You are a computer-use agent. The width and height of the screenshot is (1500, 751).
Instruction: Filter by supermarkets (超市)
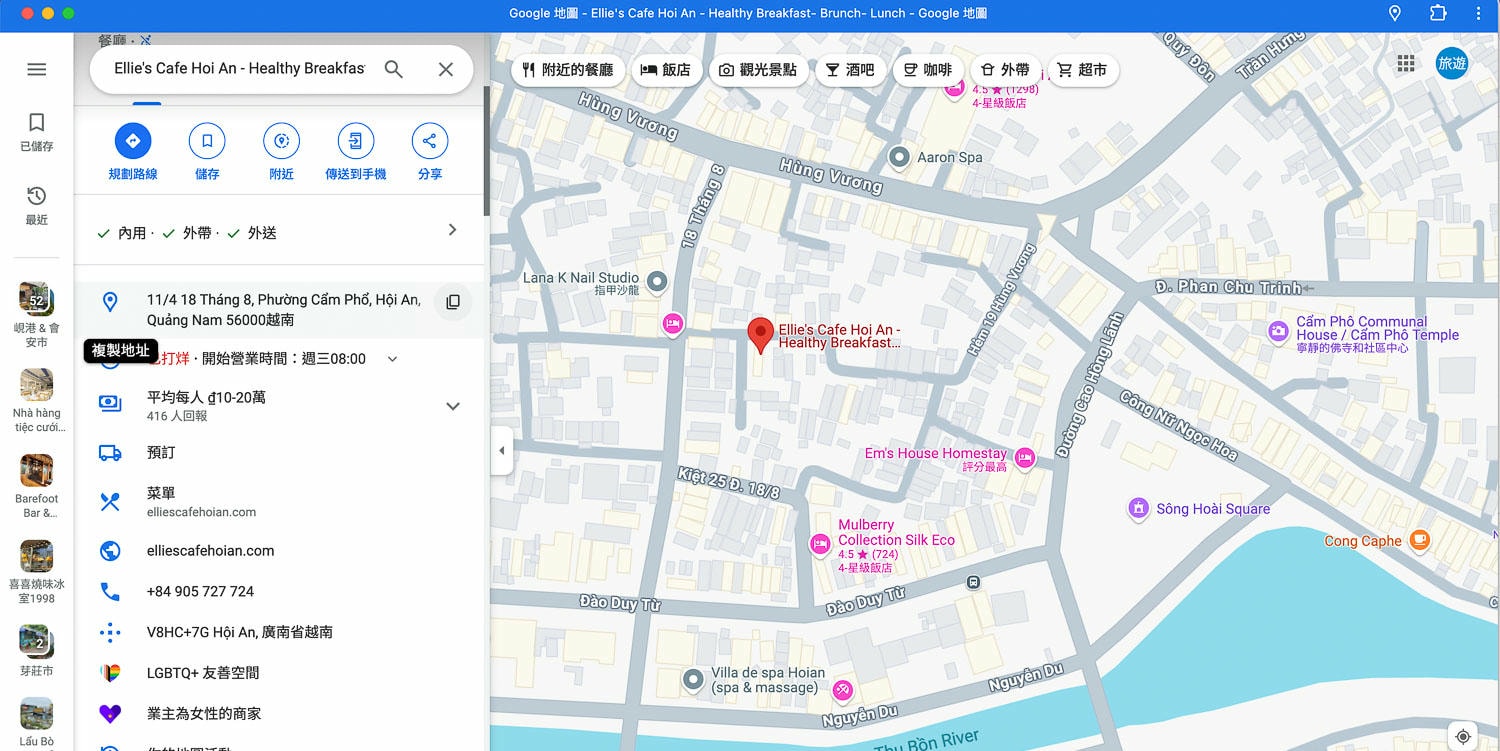pyautogui.click(x=1083, y=70)
